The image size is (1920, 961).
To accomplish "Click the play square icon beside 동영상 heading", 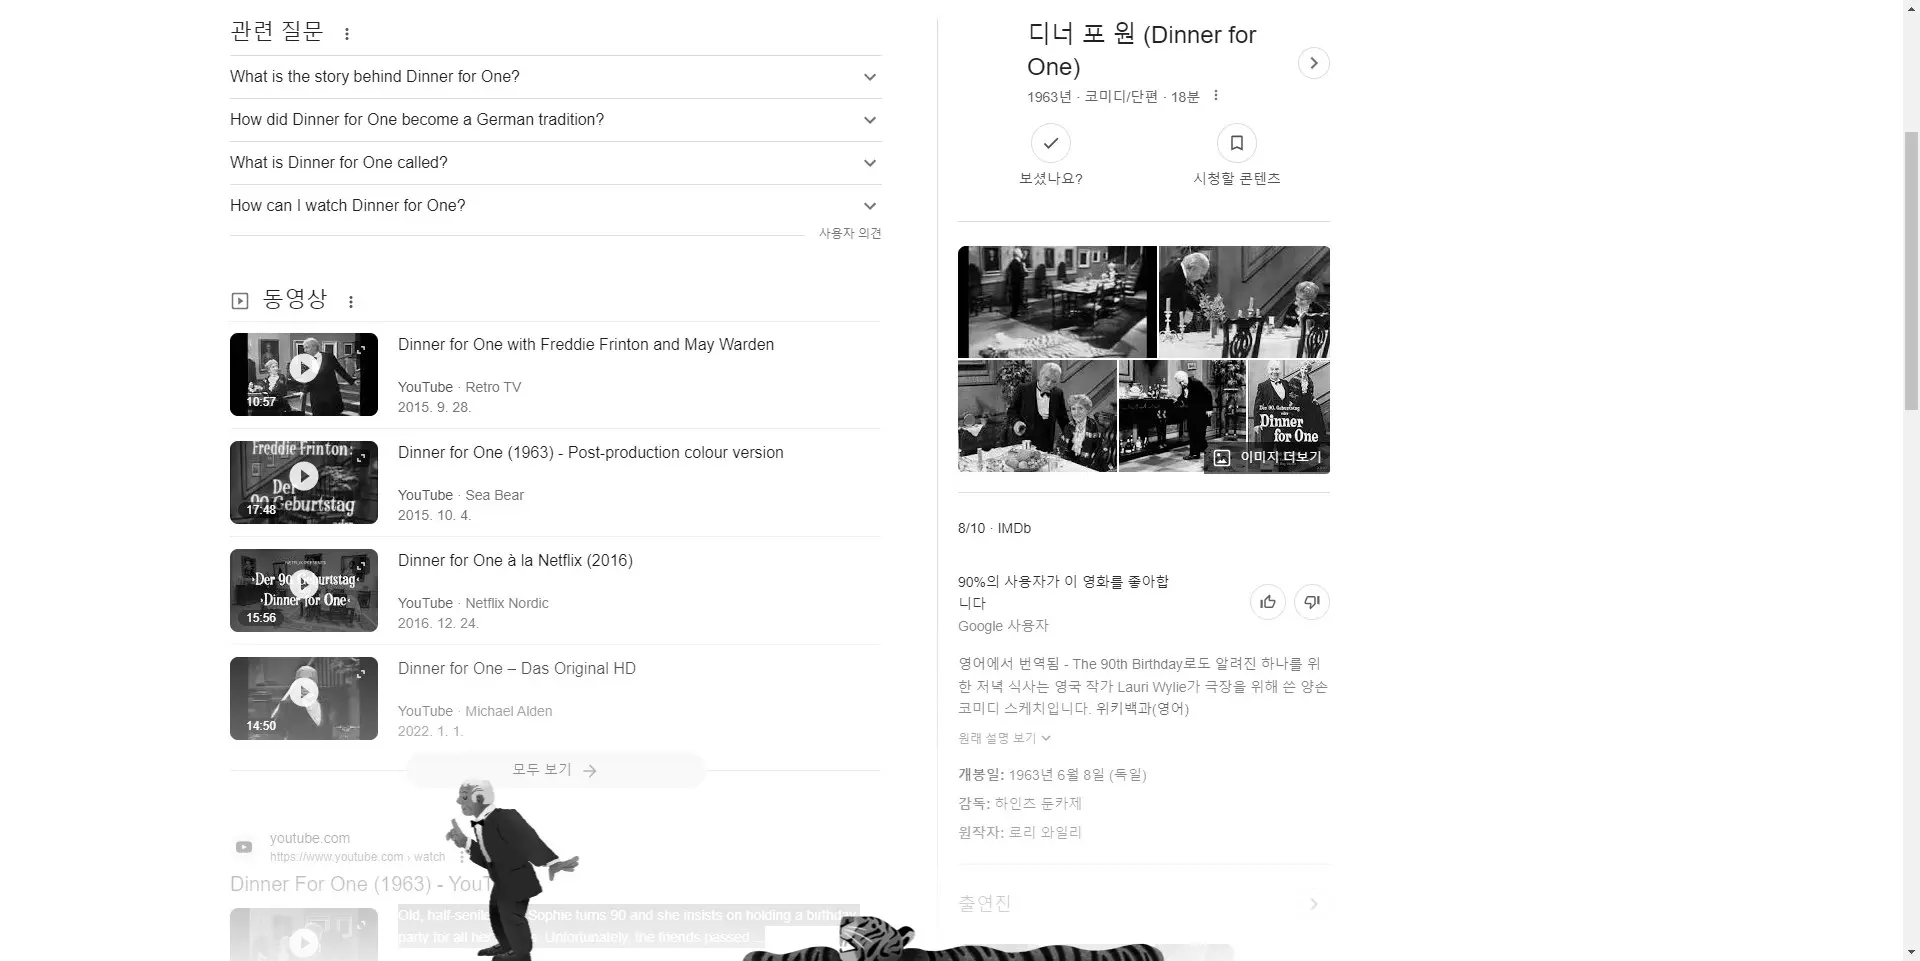I will (239, 301).
